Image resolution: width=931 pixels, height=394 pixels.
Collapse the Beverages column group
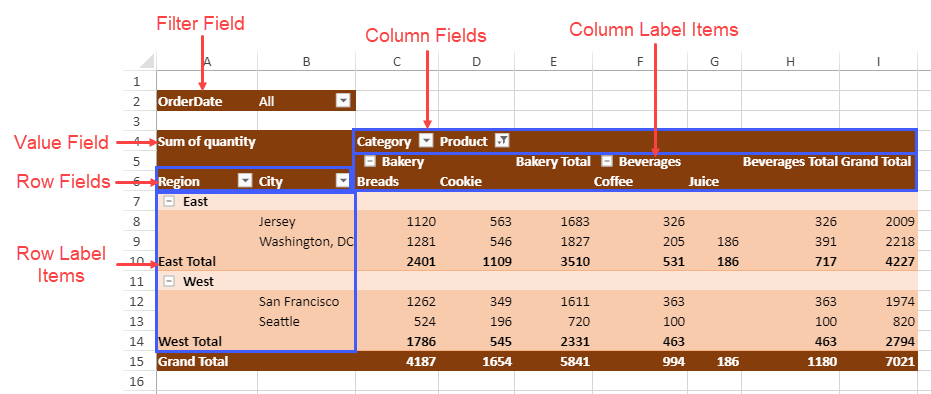click(x=607, y=161)
